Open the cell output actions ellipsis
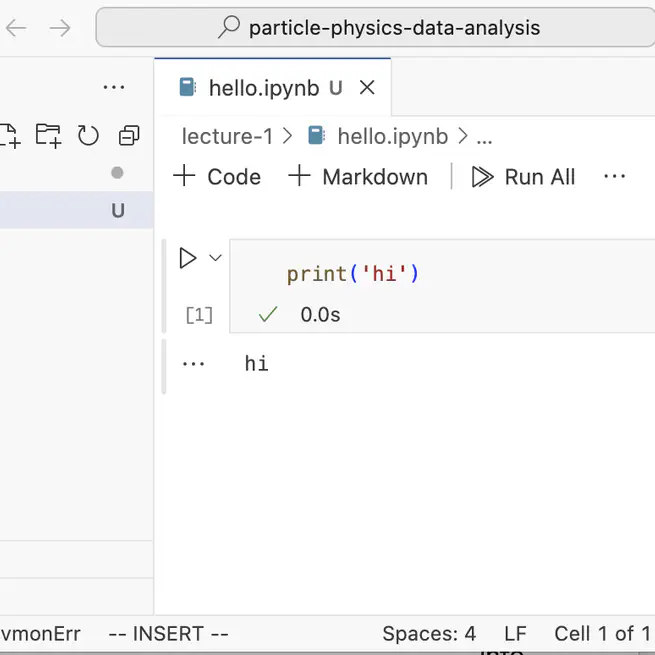Screen dimensions: 655x655 click(x=193, y=364)
